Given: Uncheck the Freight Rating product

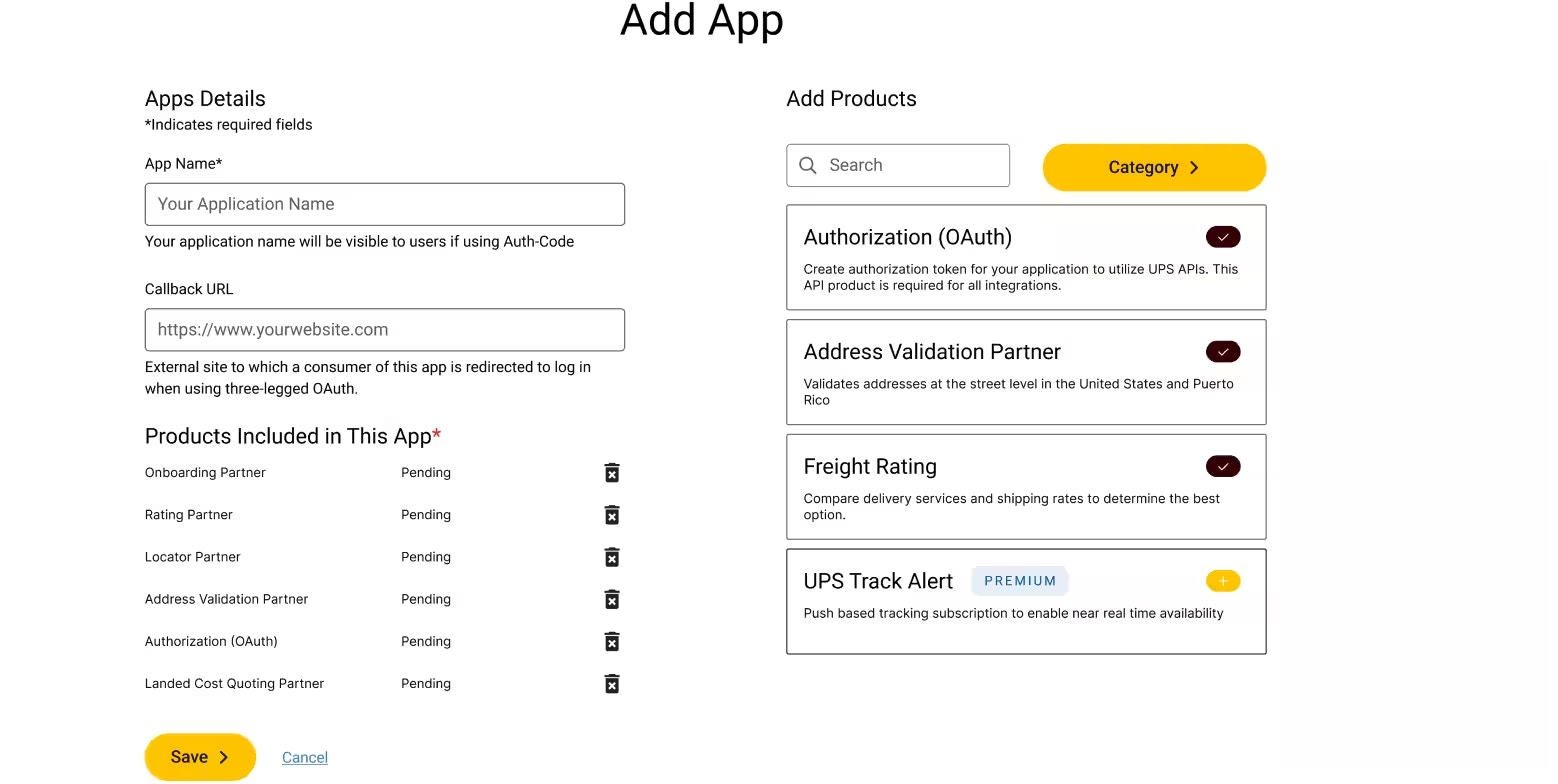Looking at the screenshot, I should (1223, 466).
